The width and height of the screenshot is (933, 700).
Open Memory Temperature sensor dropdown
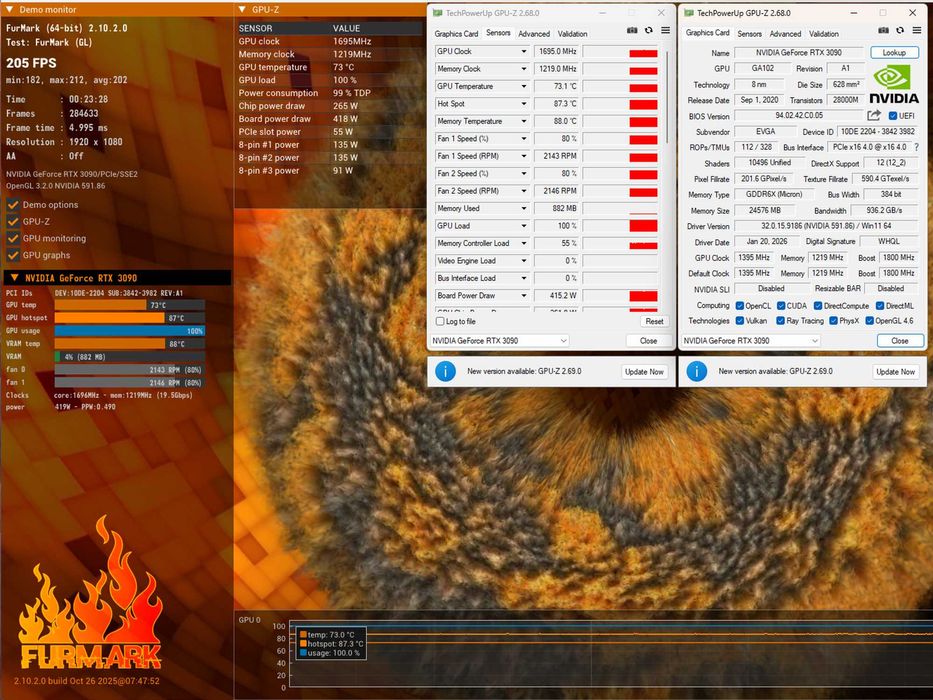pyautogui.click(x=524, y=121)
